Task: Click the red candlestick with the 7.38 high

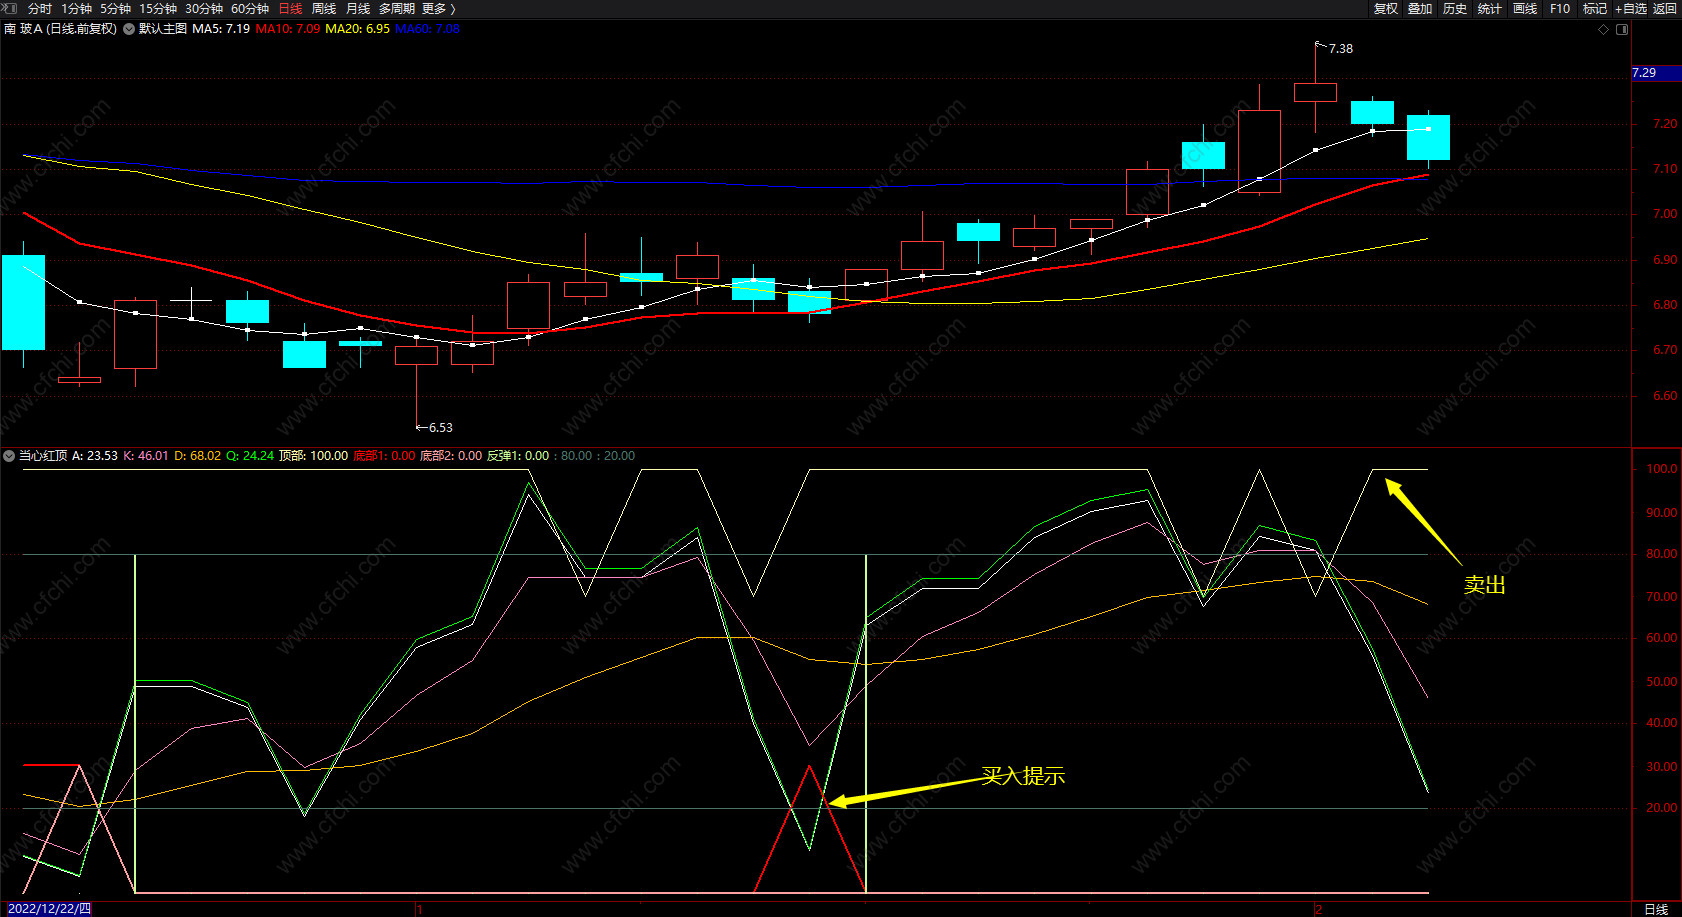Action: click(x=1315, y=92)
